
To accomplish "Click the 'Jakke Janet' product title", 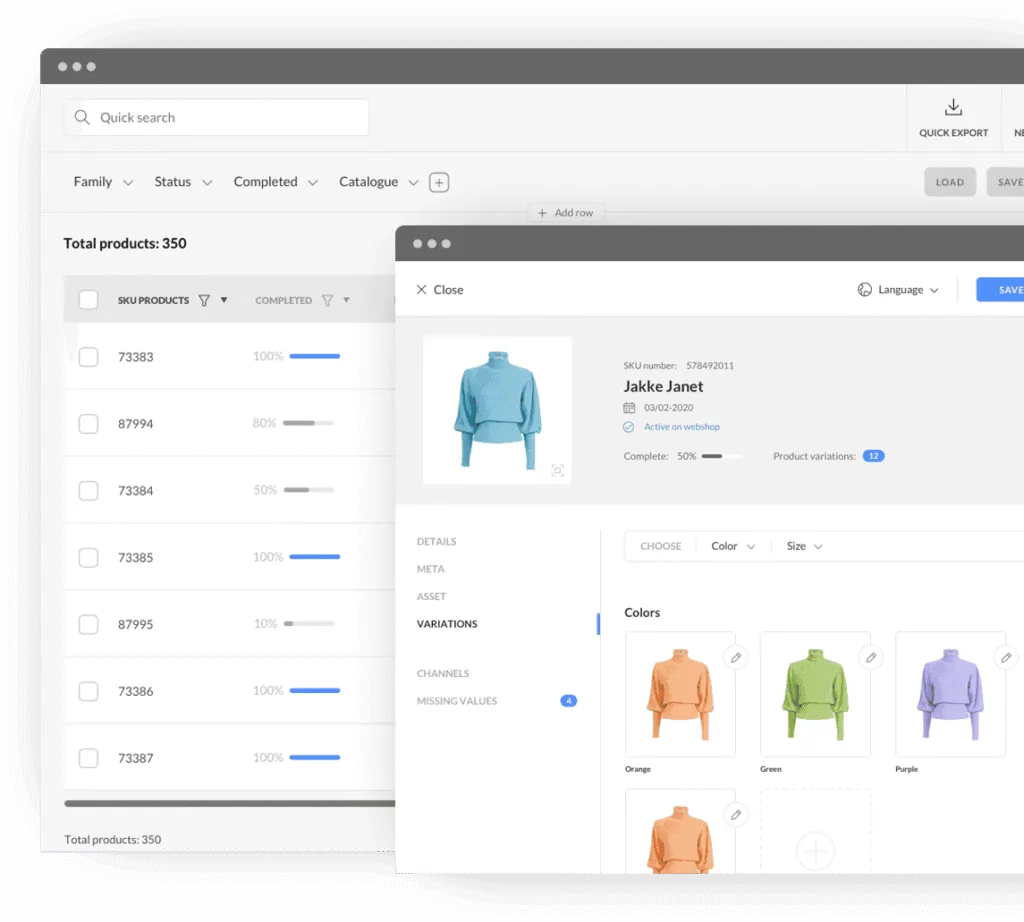I will click(x=663, y=387).
